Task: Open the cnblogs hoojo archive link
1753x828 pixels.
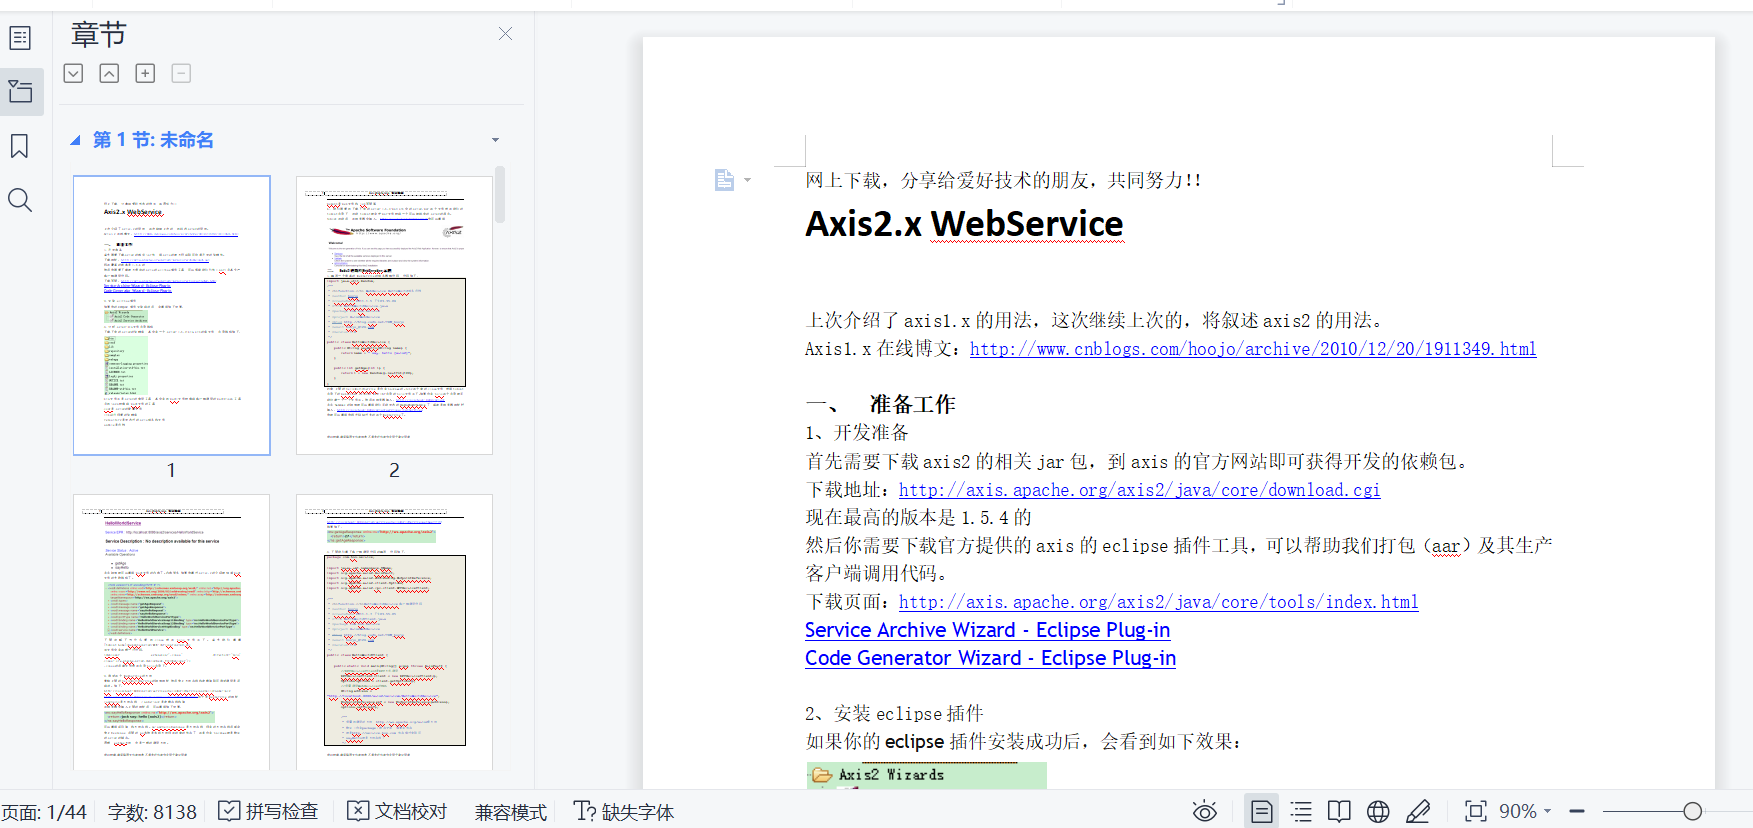Action: (1253, 349)
